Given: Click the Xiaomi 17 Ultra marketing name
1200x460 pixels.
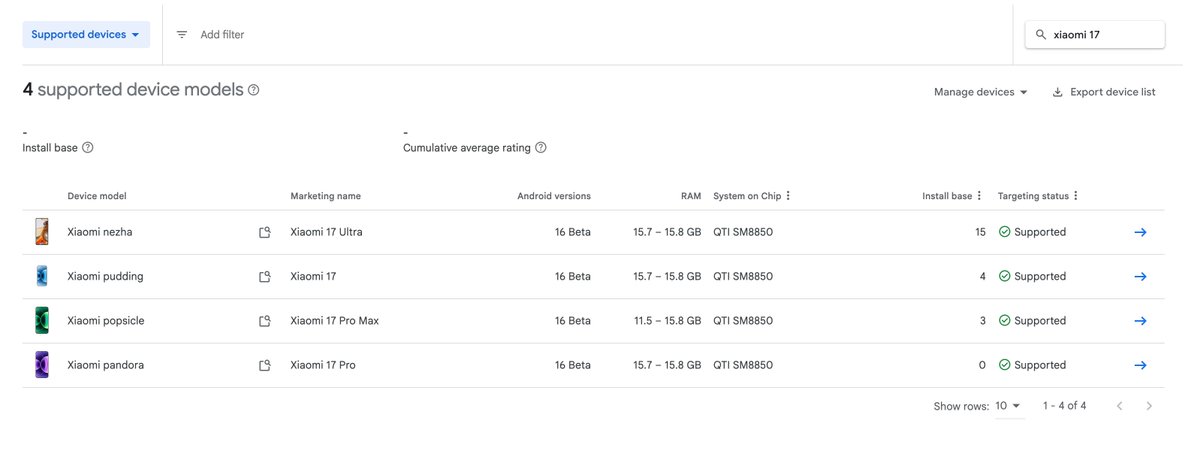Looking at the screenshot, I should click(326, 232).
